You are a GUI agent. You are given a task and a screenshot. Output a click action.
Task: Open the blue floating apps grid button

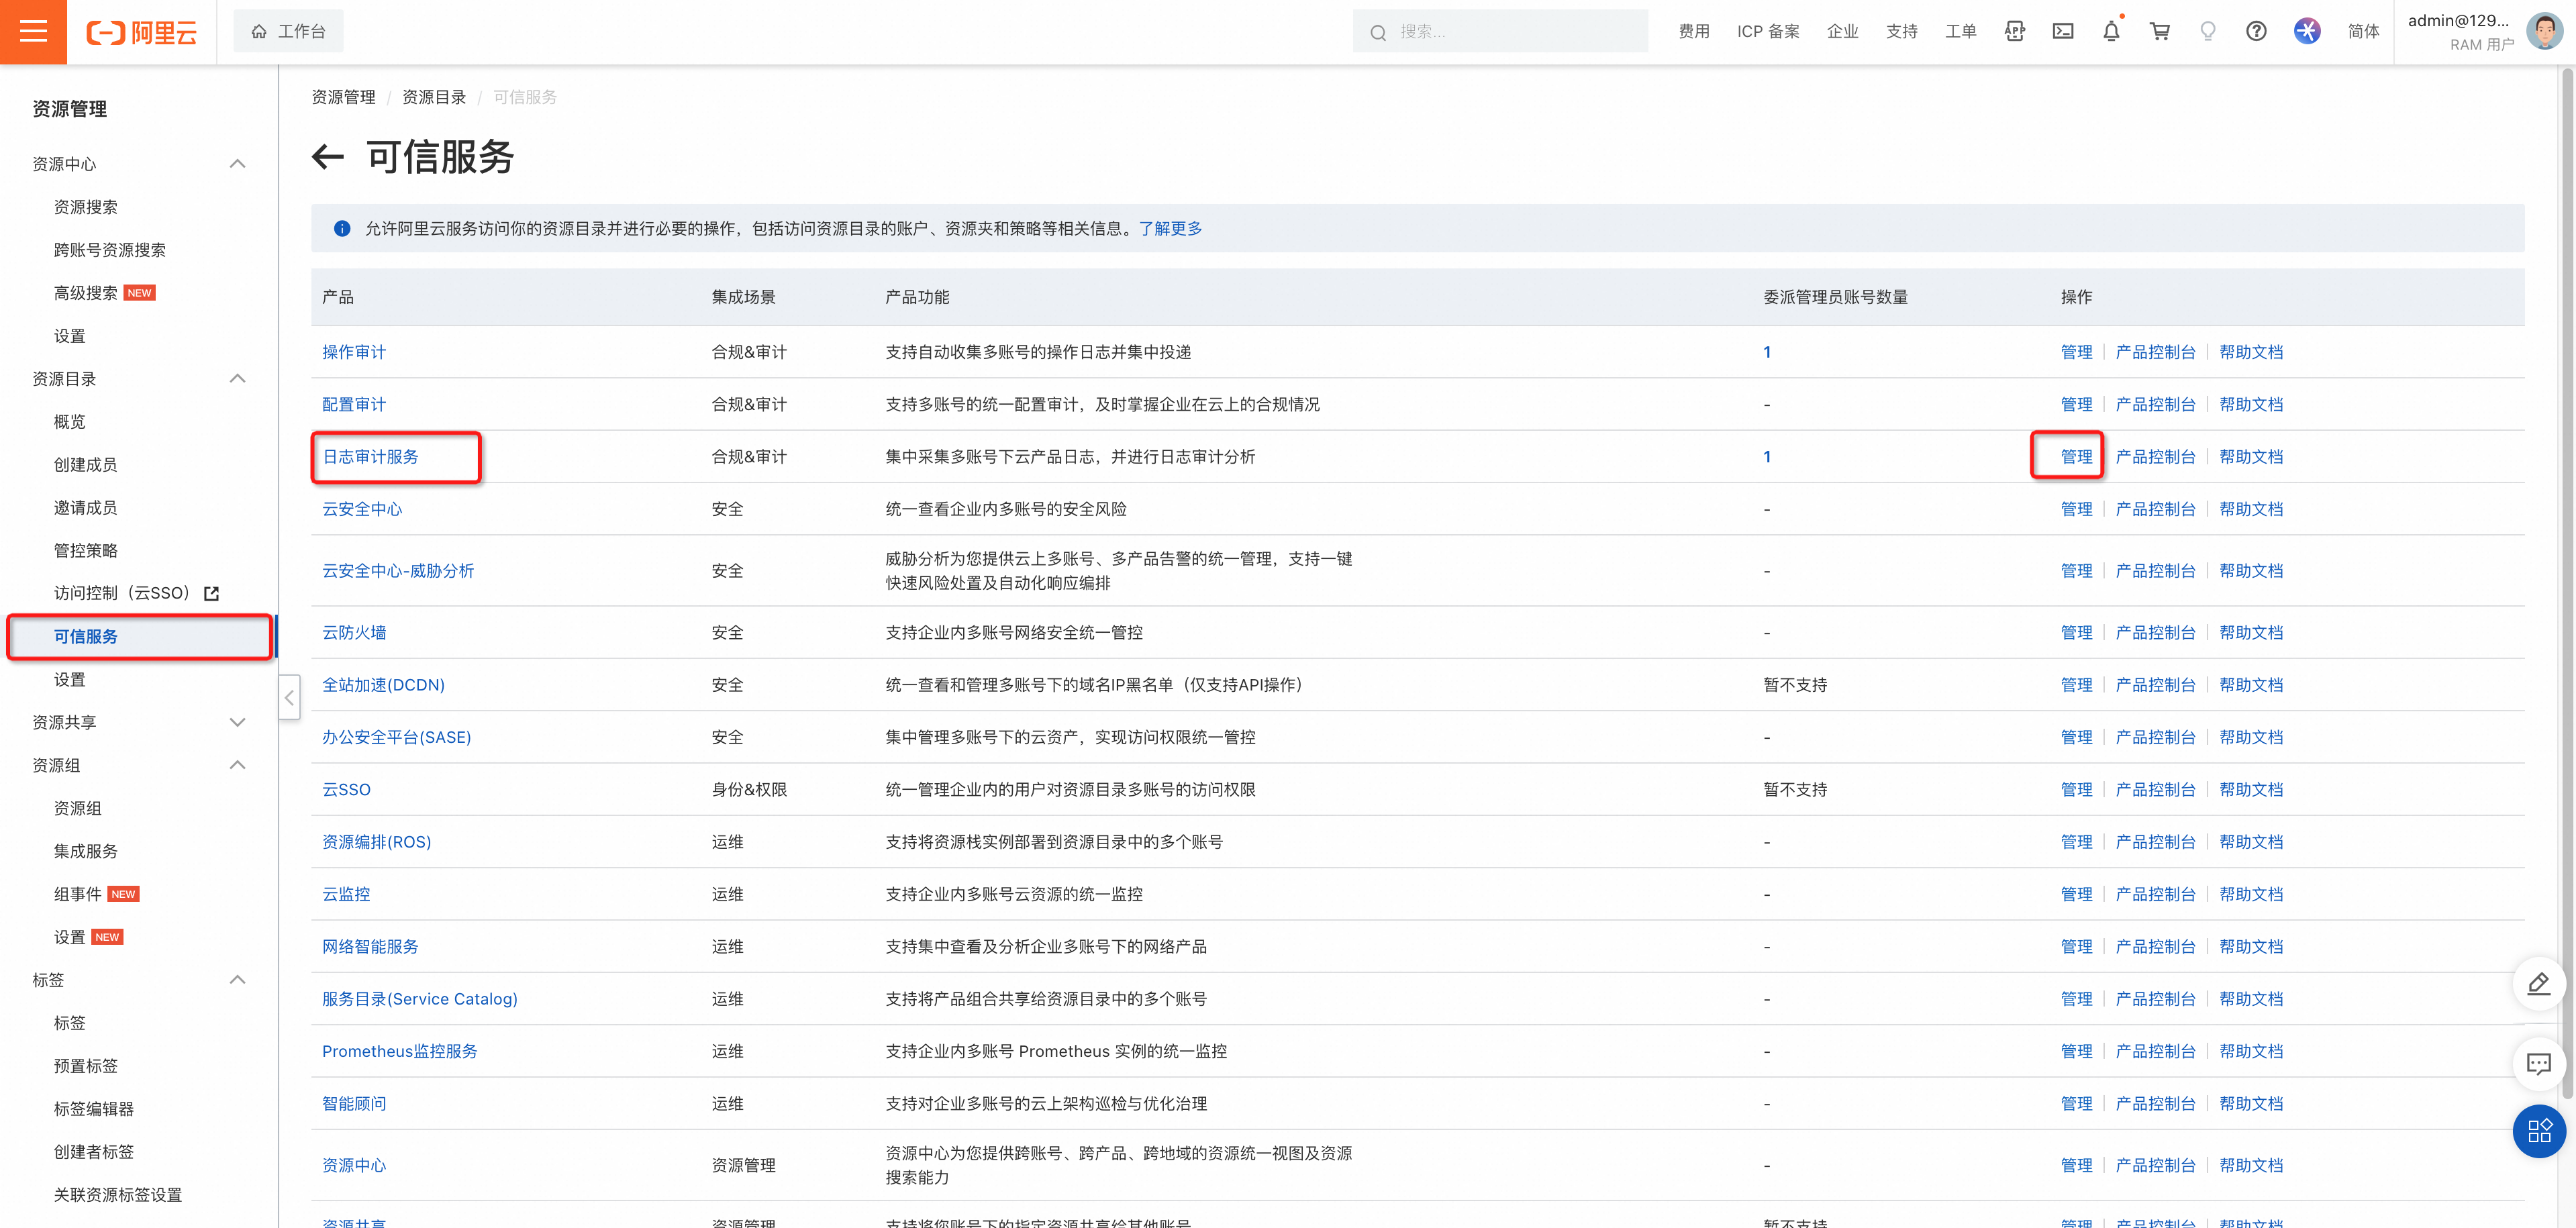[x=2539, y=1132]
